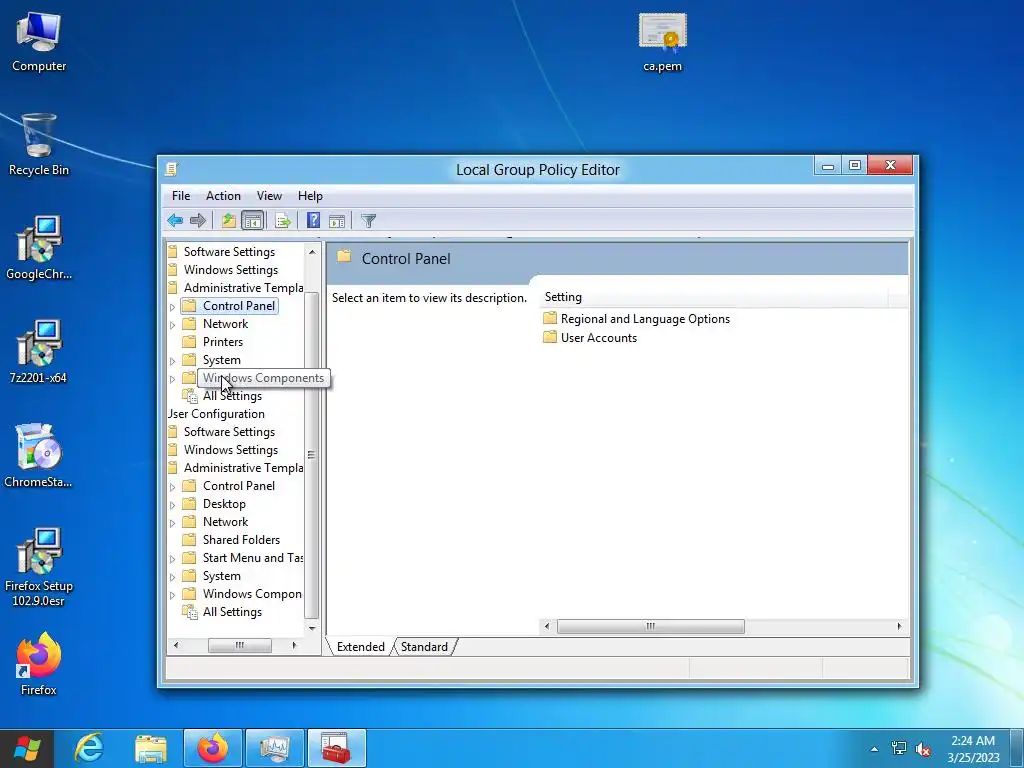Click details pane scroll right arrow

(x=899, y=626)
